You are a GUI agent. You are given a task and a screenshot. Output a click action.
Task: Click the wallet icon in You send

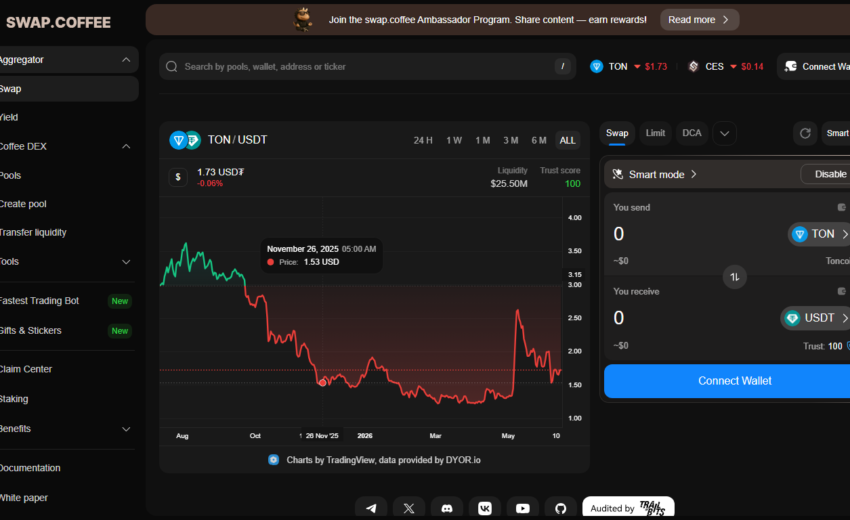pos(841,207)
